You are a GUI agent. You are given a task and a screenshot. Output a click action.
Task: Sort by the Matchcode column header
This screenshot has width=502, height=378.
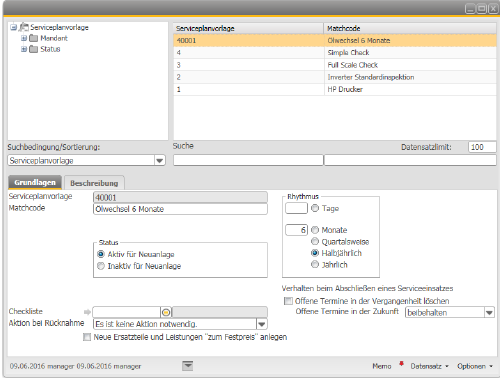[x=410, y=28]
